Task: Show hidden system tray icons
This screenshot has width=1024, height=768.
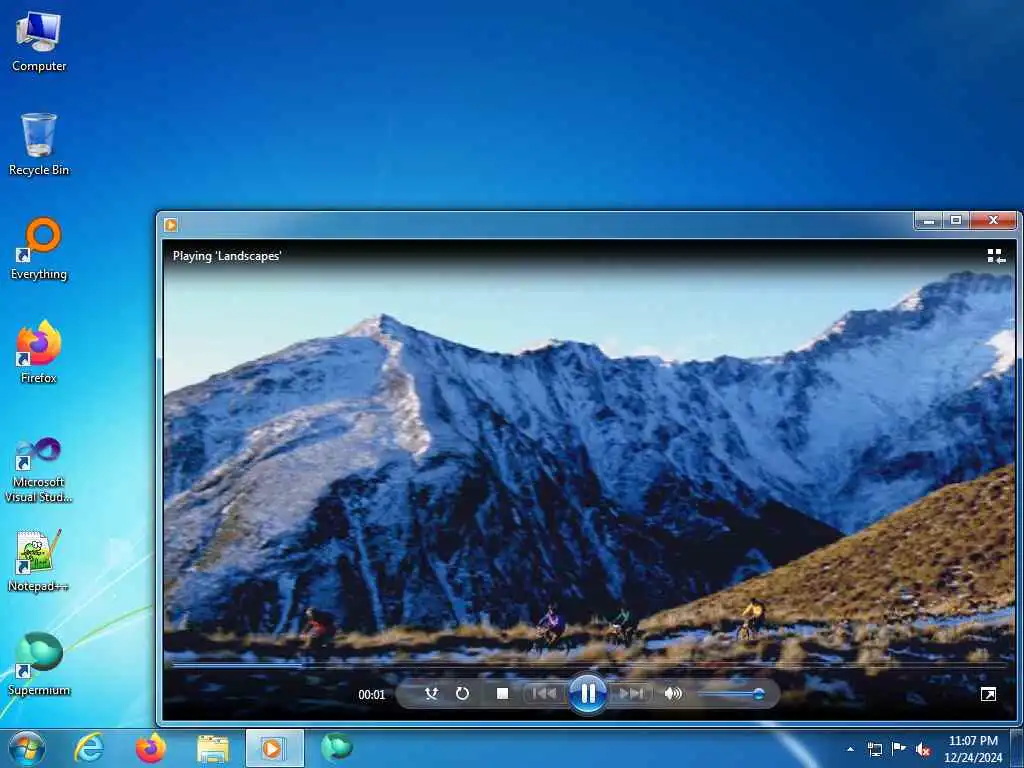Action: pos(850,749)
